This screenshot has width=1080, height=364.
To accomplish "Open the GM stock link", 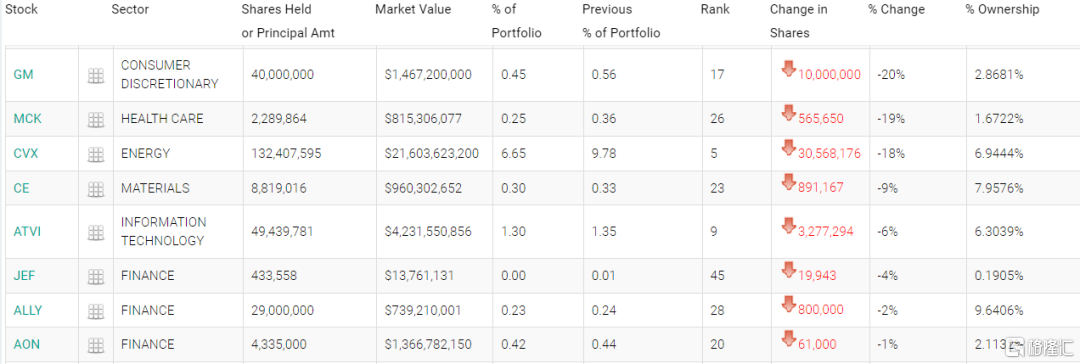I will coord(23,74).
